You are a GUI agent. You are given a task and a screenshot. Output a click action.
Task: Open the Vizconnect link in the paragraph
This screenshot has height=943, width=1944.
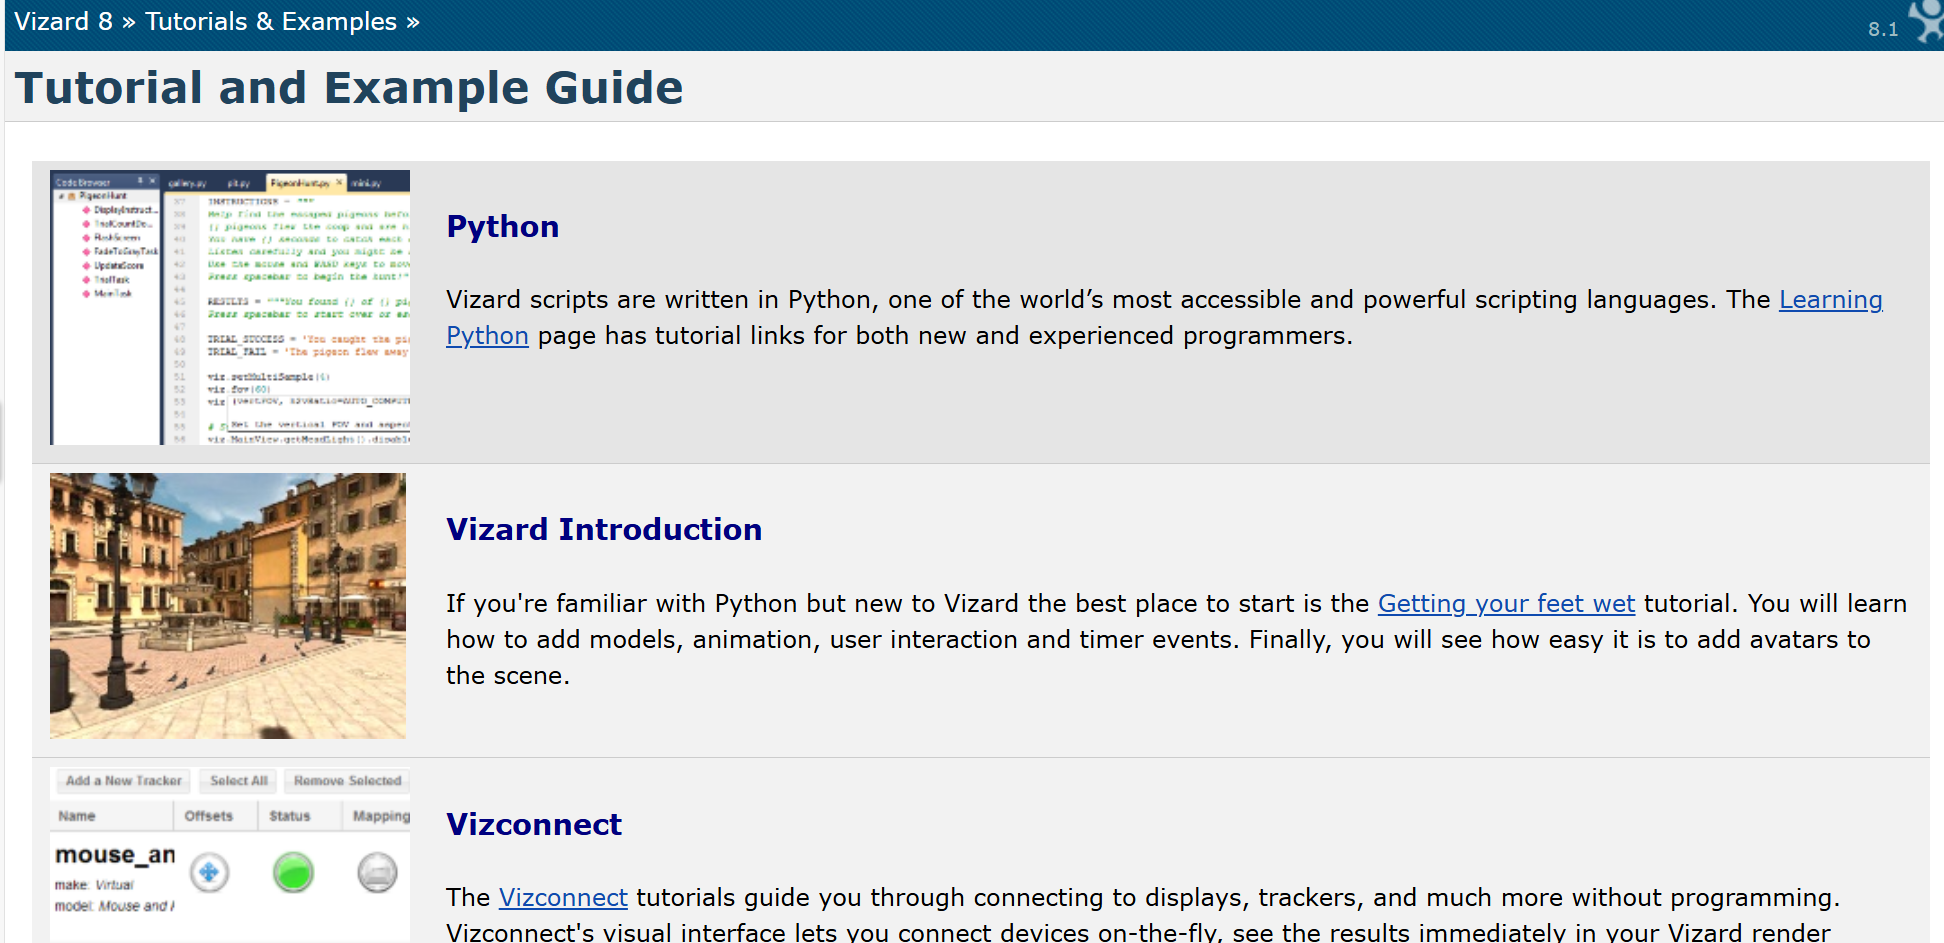tap(563, 897)
